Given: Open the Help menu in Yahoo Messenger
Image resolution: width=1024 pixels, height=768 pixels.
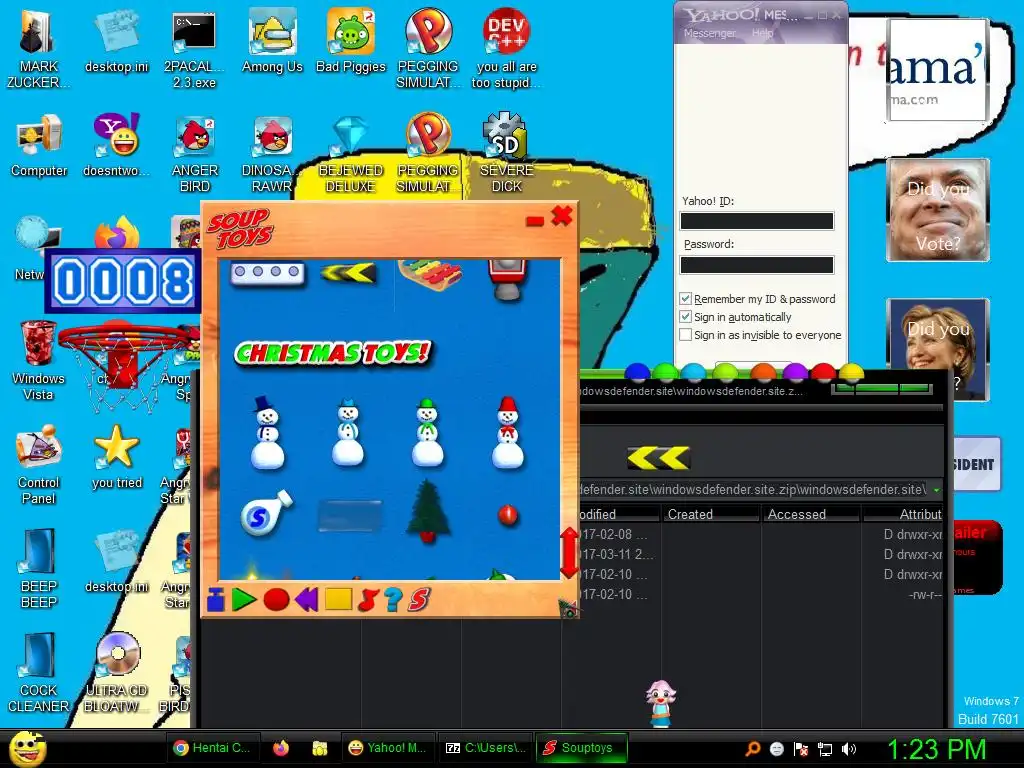Looking at the screenshot, I should pos(762,33).
